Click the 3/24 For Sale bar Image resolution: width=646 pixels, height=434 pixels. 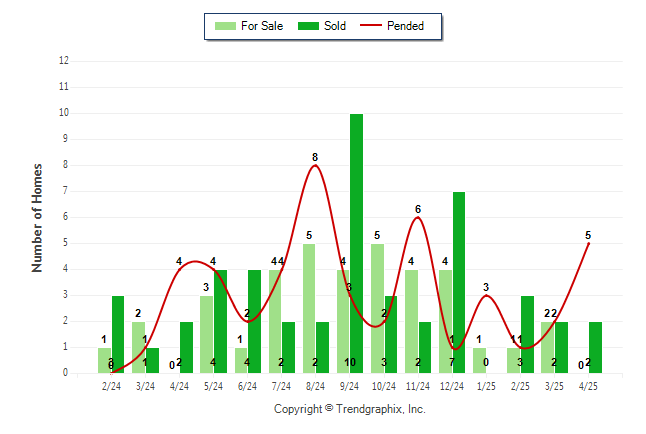click(x=138, y=347)
